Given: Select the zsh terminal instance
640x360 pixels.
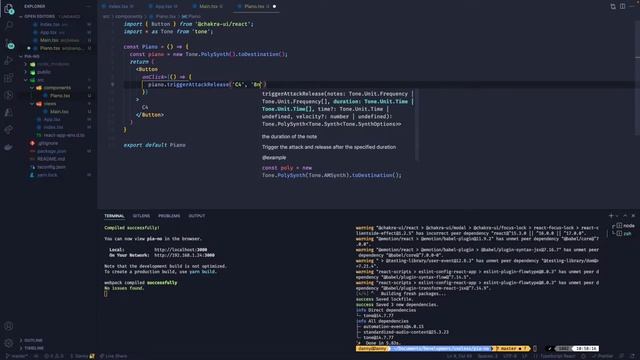Looking at the screenshot, I should tap(624, 233).
